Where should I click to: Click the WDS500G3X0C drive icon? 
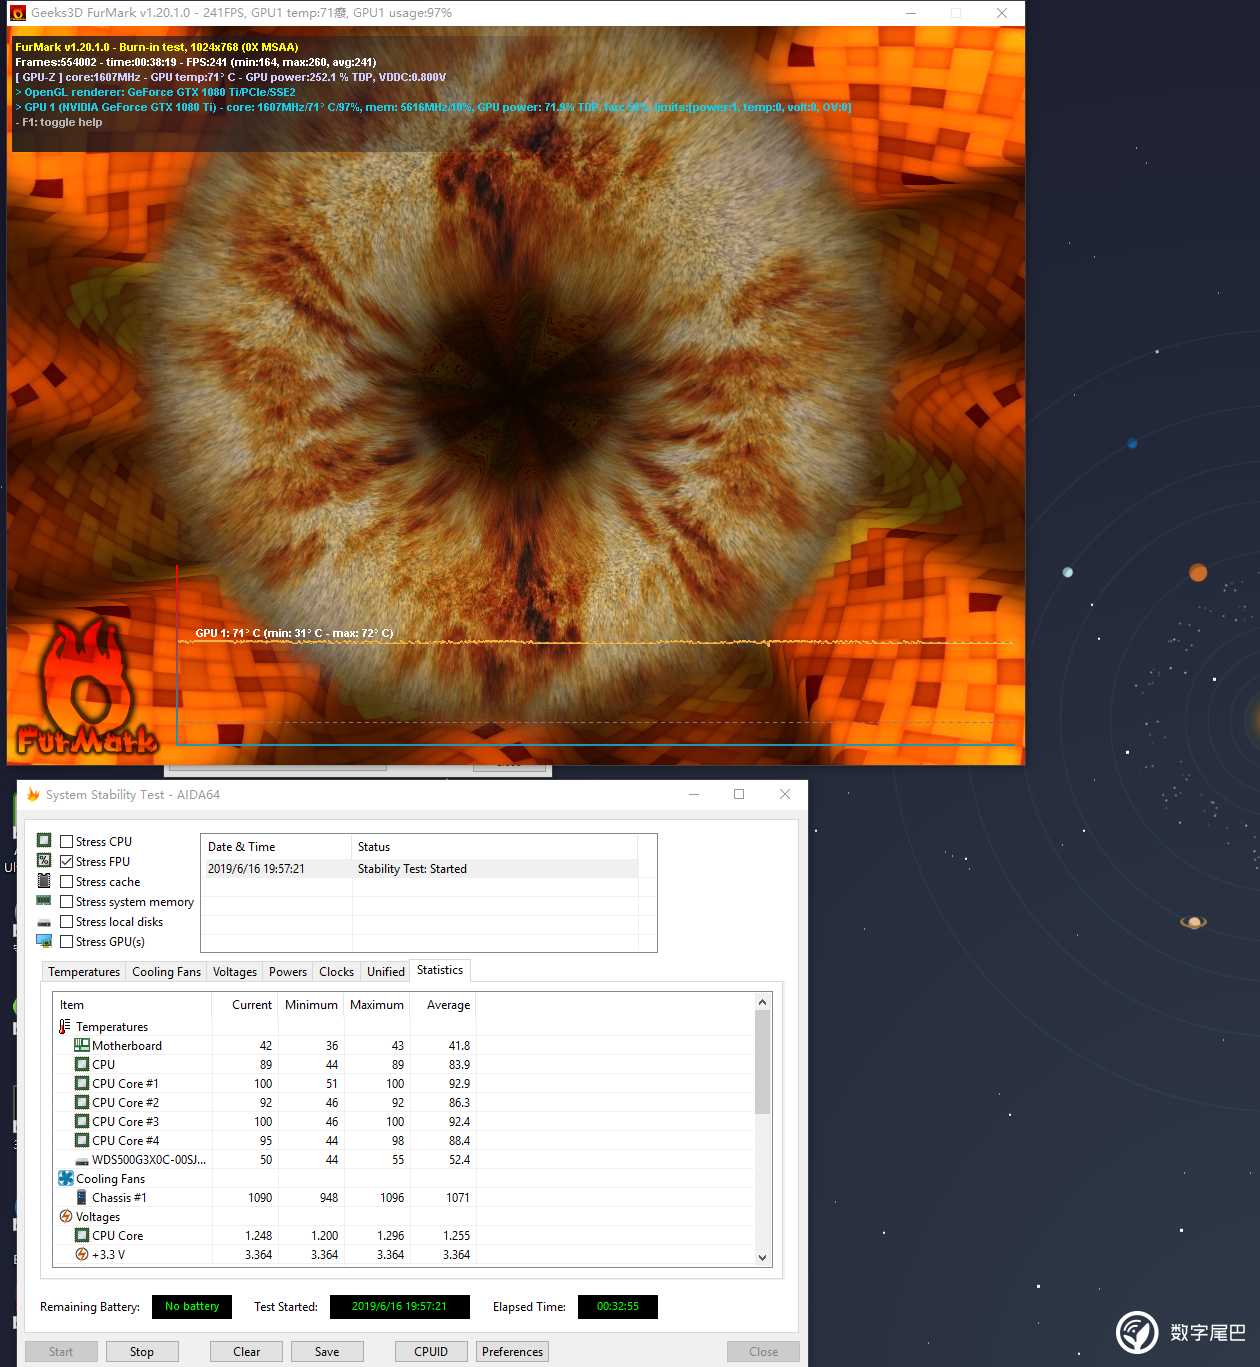coord(82,1160)
